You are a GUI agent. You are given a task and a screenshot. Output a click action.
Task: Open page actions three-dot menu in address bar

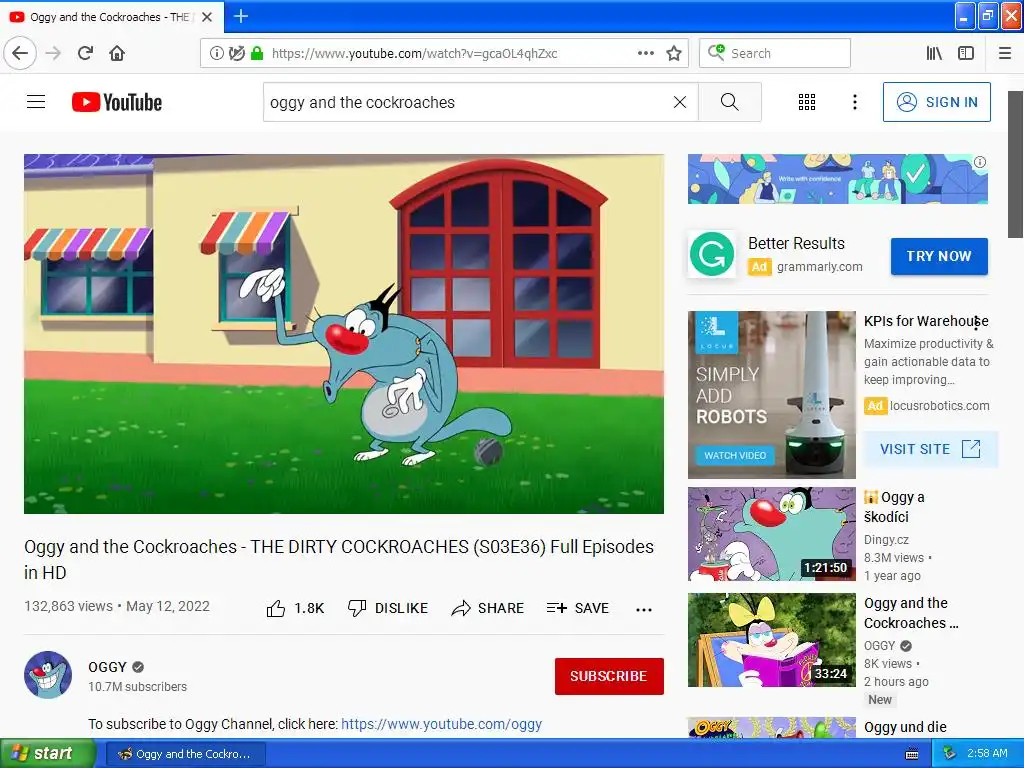click(x=645, y=53)
